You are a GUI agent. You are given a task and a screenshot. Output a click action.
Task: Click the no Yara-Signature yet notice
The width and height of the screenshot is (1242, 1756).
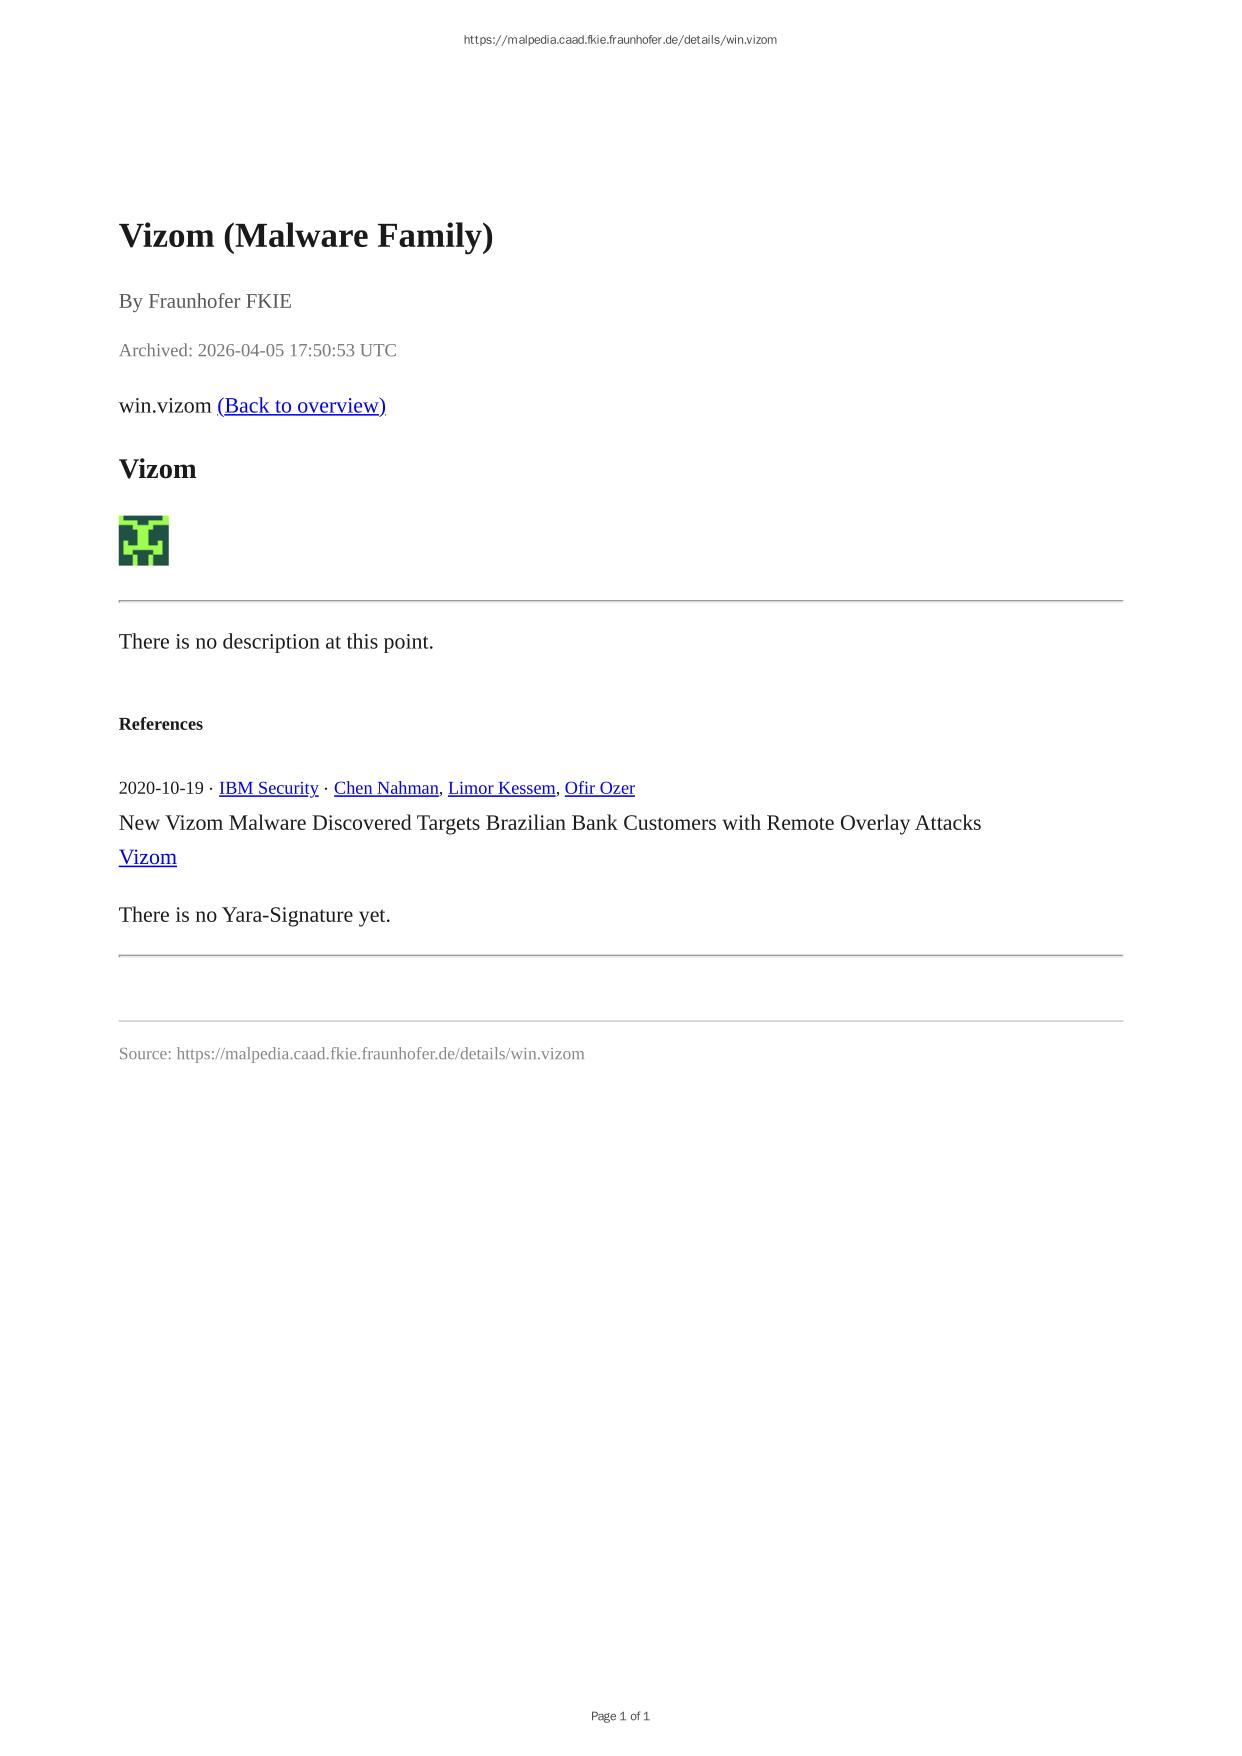pos(255,915)
